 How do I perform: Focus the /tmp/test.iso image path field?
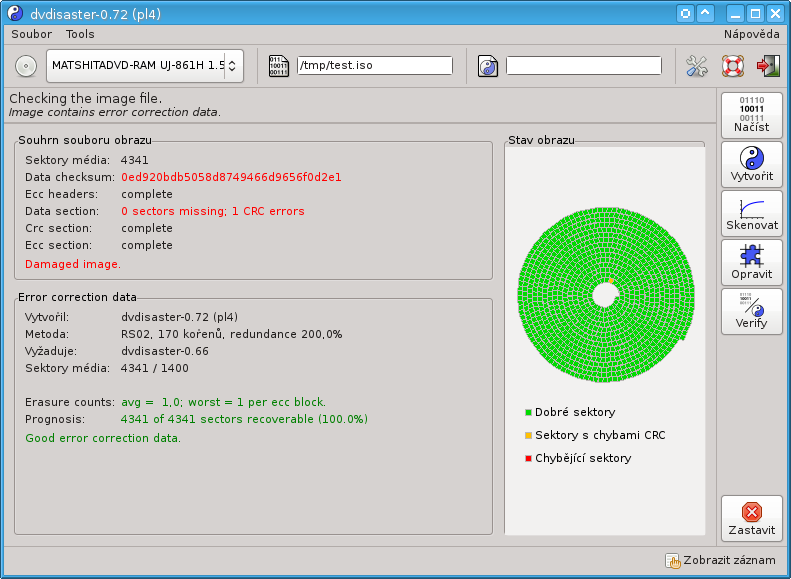click(375, 66)
